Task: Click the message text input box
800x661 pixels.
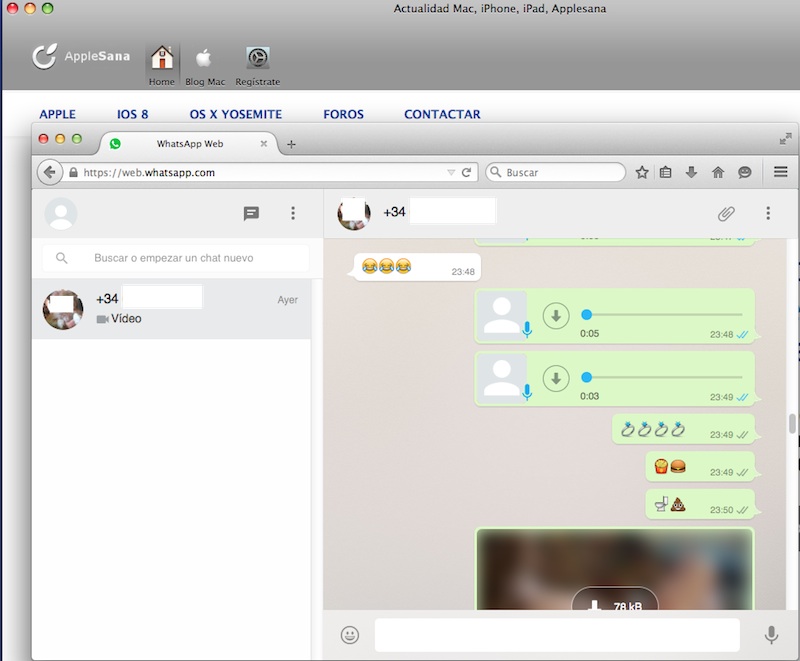Action: (557, 635)
